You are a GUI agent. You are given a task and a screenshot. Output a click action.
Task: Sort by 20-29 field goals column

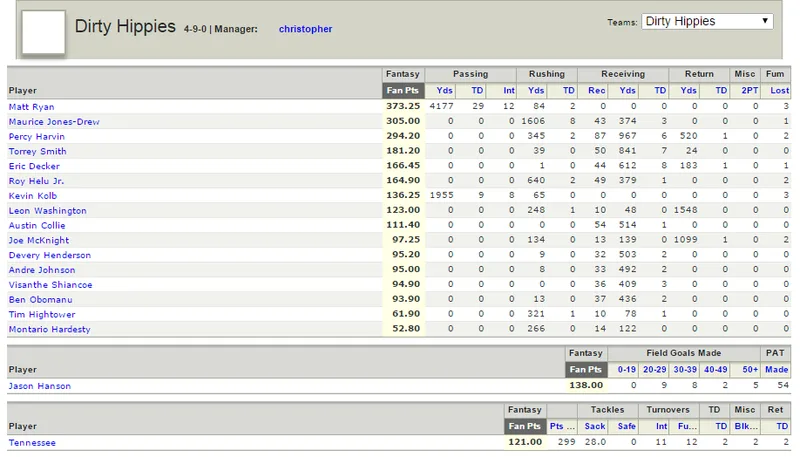[655, 369]
